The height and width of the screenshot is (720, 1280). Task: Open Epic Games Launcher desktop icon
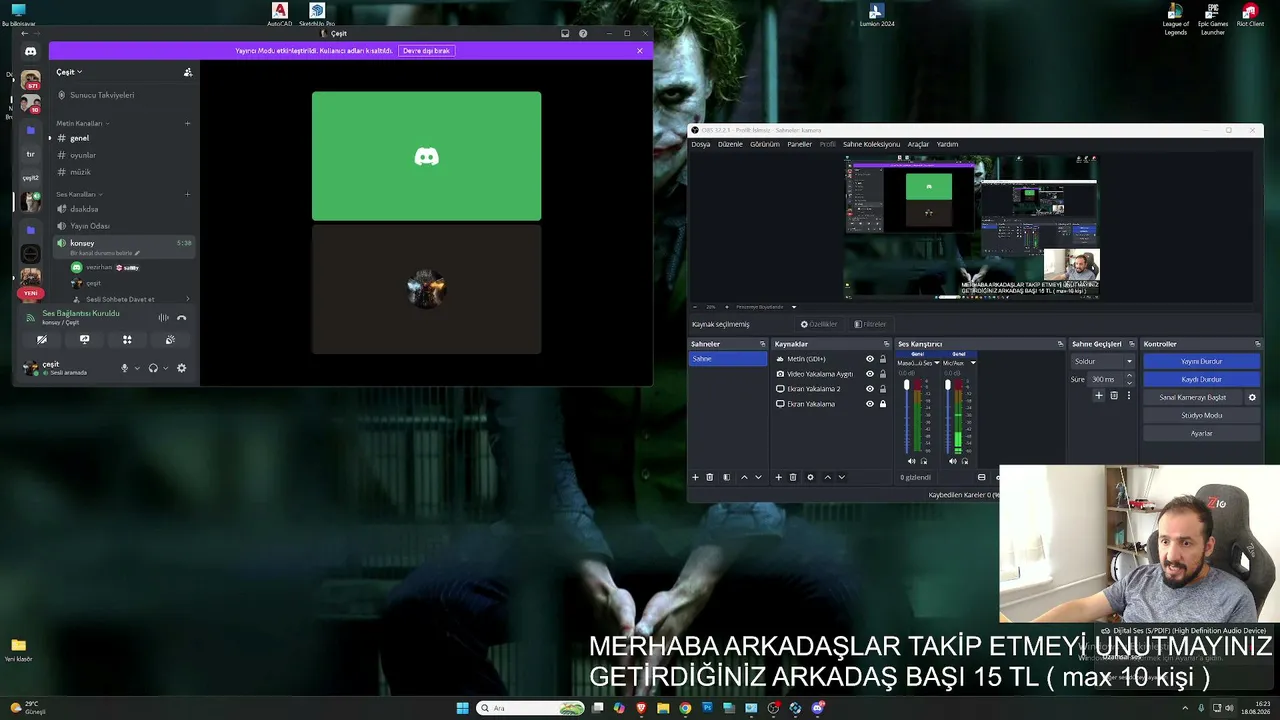pos(1213,19)
